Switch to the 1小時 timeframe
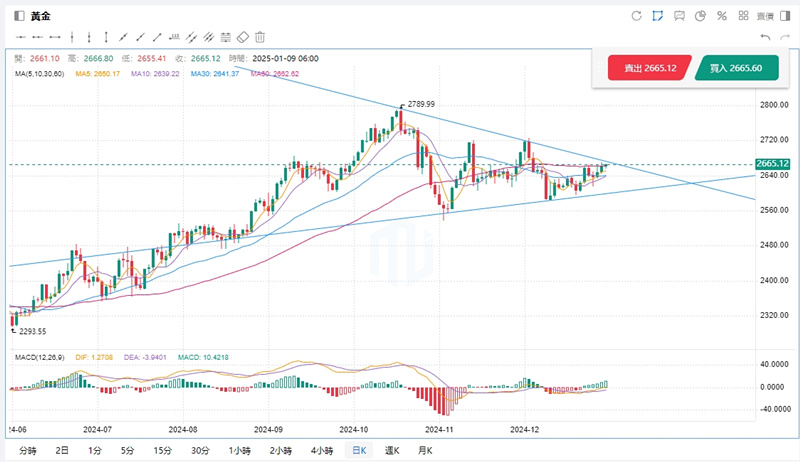The height and width of the screenshot is (462, 800). click(x=240, y=451)
